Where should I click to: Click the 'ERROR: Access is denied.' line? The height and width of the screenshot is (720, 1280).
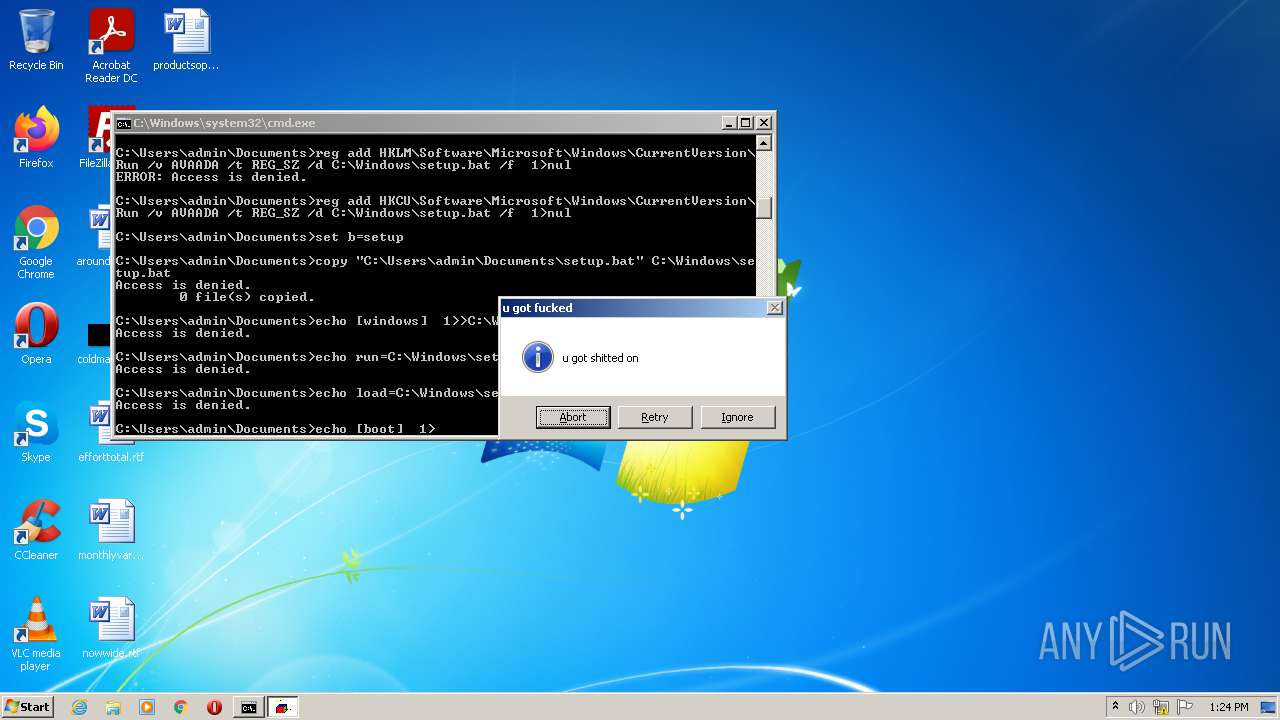[x=211, y=177]
